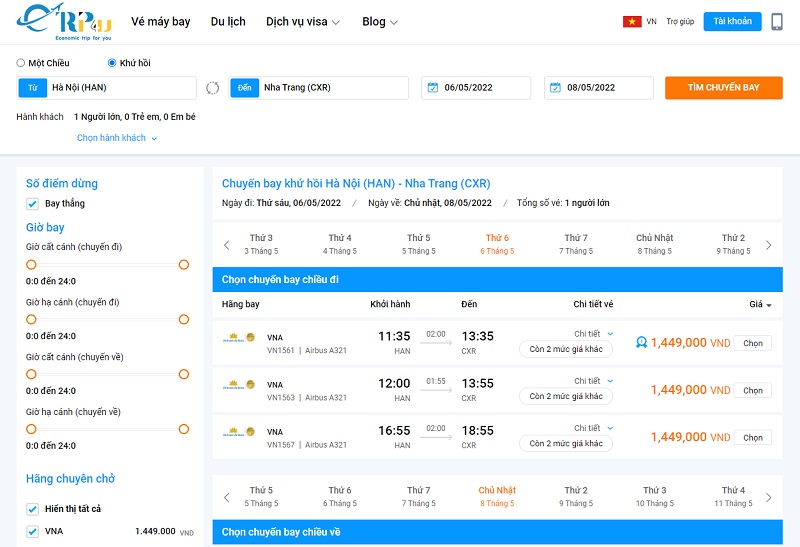Click the Vietnam flag language icon

tap(632, 21)
